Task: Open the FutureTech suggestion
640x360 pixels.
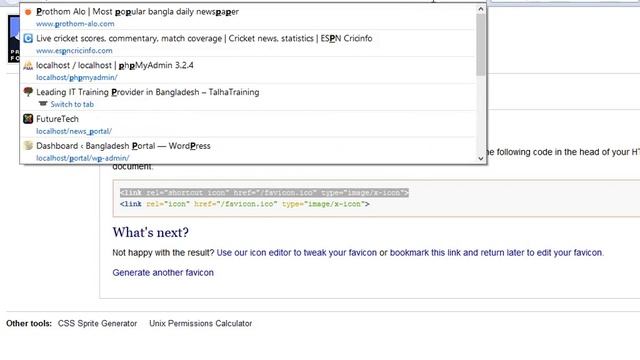Action: coord(57,119)
